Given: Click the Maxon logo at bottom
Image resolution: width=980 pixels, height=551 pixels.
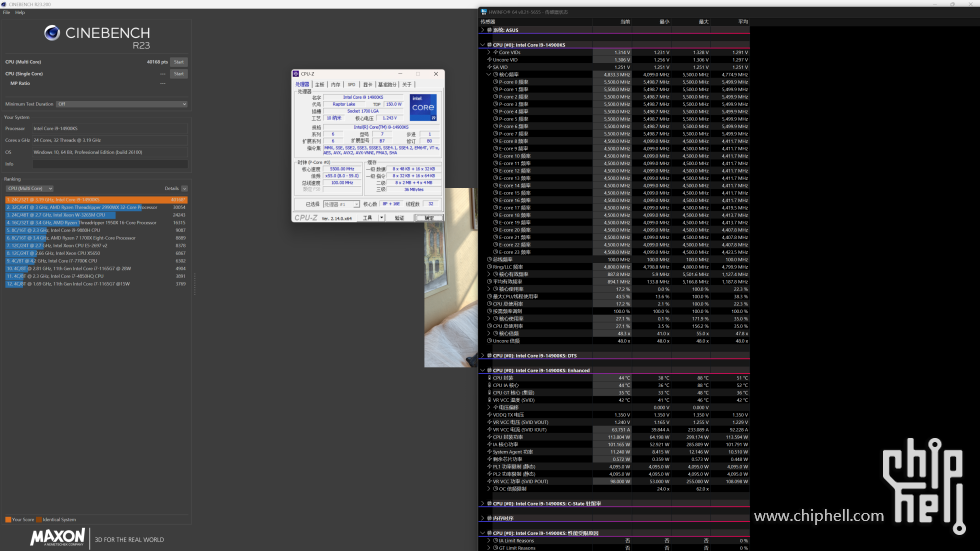Looking at the screenshot, I should 58,537.
